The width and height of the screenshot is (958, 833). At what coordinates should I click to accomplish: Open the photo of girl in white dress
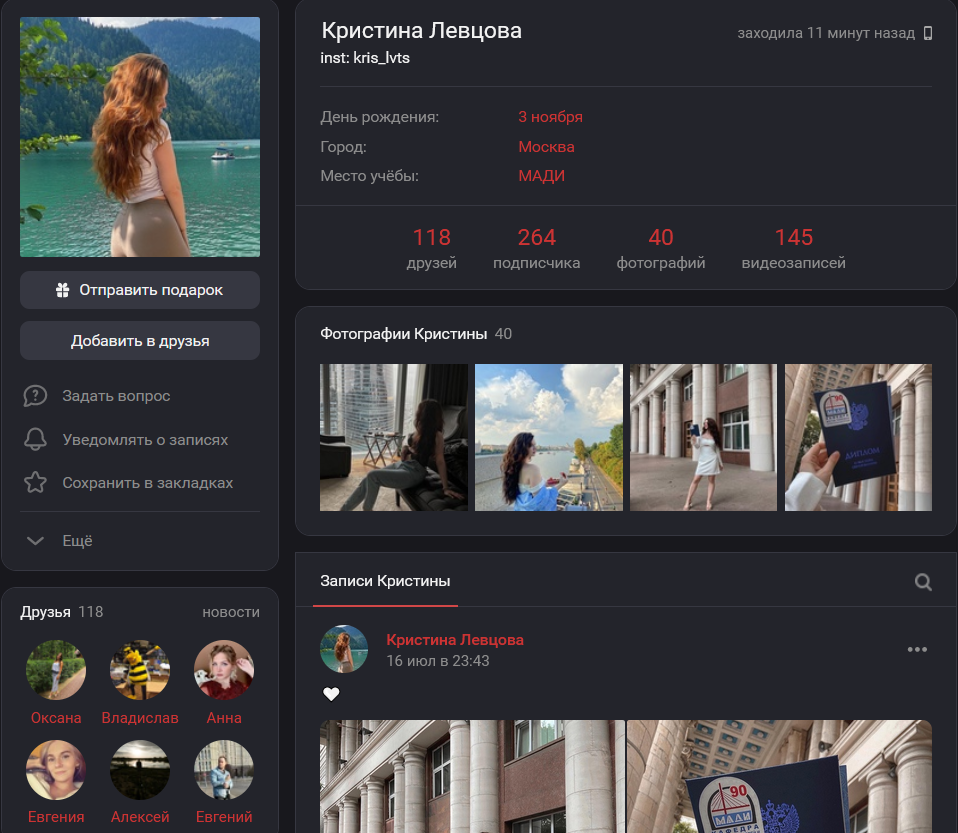pyautogui.click(x=703, y=438)
